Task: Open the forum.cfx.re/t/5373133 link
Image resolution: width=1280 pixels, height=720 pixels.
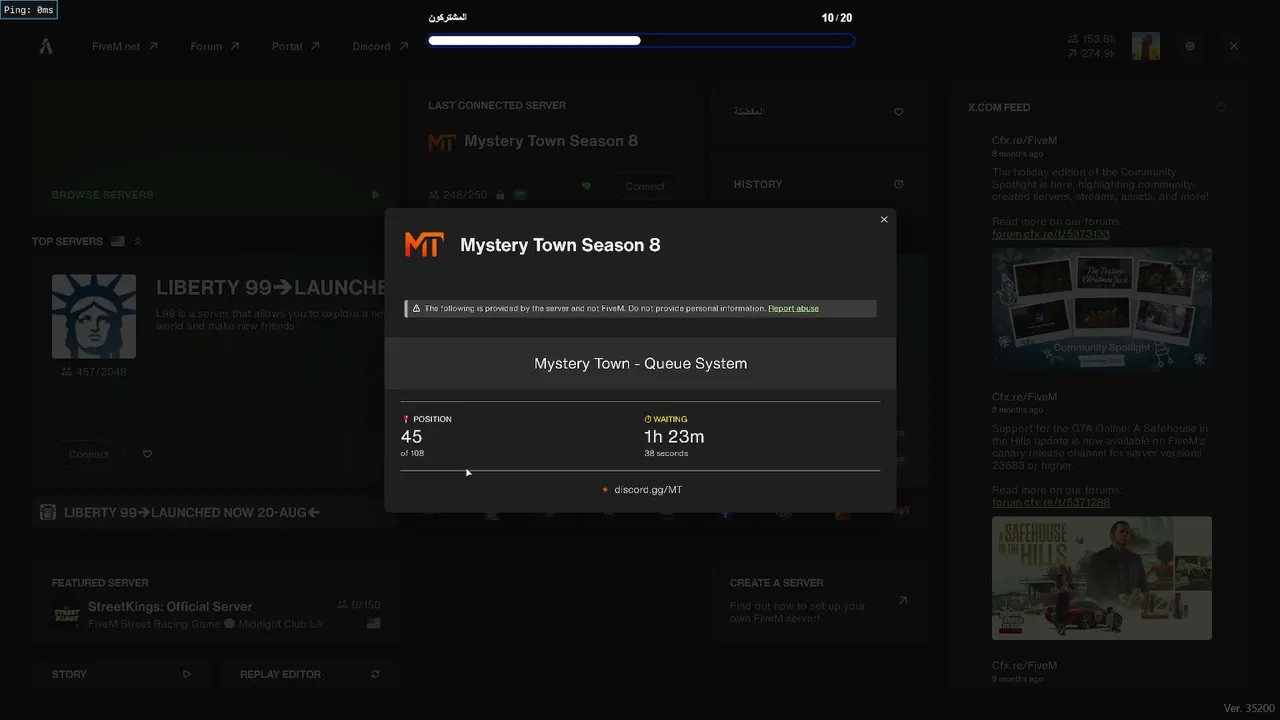Action: point(1051,234)
